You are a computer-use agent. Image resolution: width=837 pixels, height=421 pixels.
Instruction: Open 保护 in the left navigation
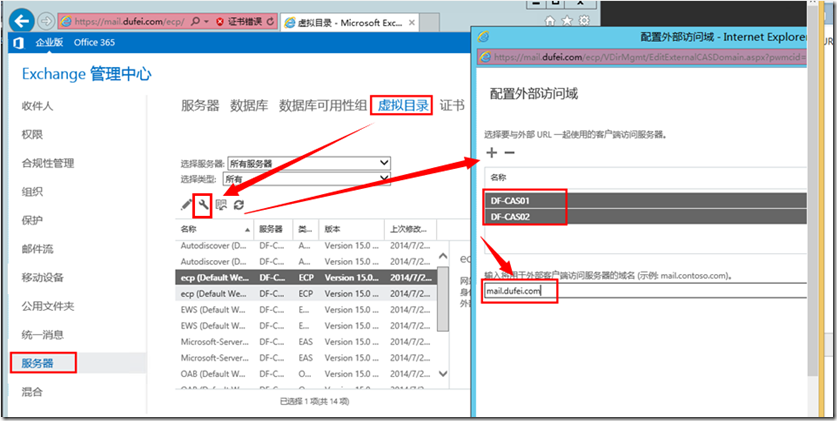32,220
